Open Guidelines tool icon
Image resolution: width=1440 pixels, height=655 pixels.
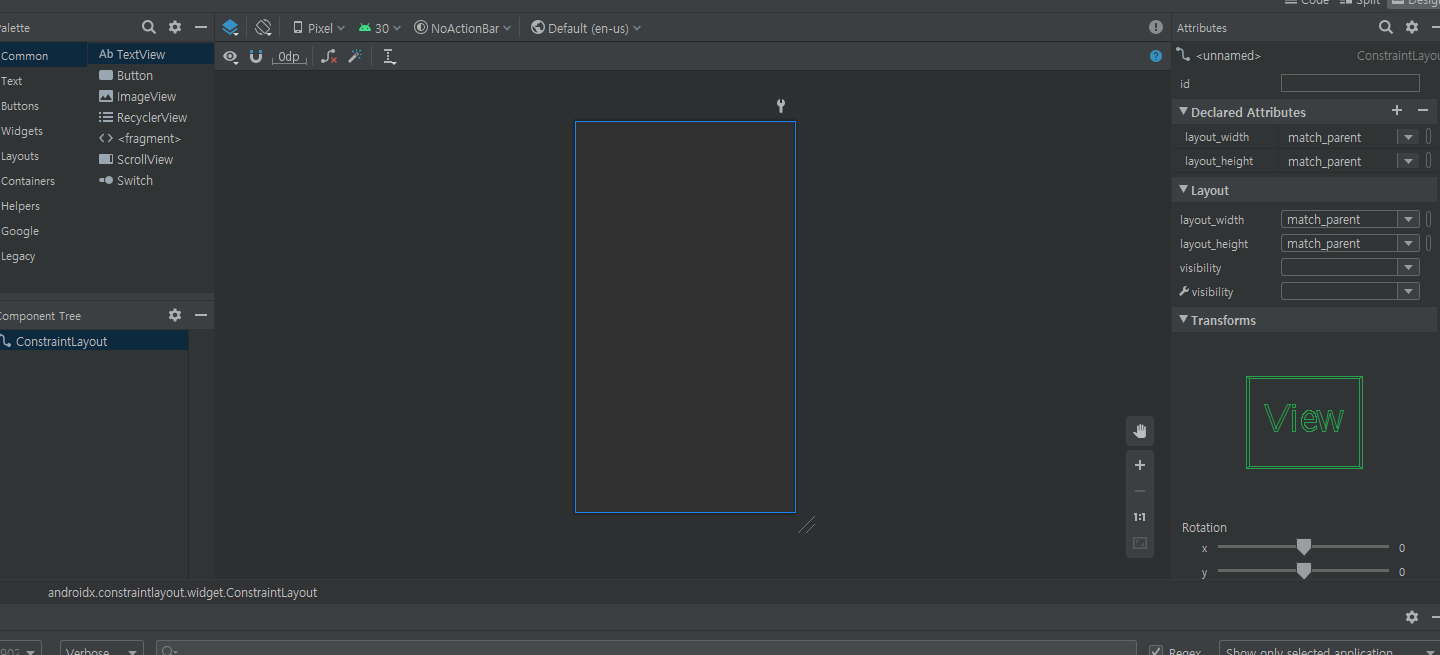(390, 57)
